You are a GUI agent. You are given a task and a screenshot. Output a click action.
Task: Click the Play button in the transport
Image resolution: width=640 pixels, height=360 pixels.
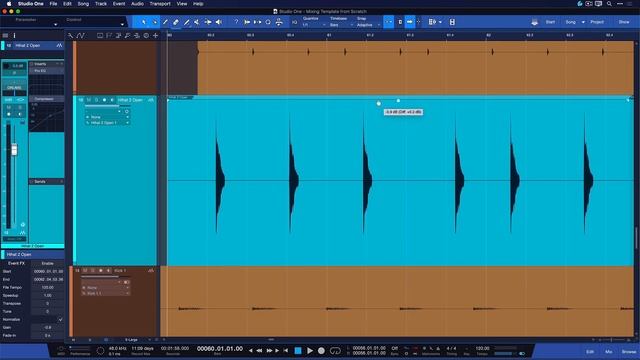[x=310, y=351]
